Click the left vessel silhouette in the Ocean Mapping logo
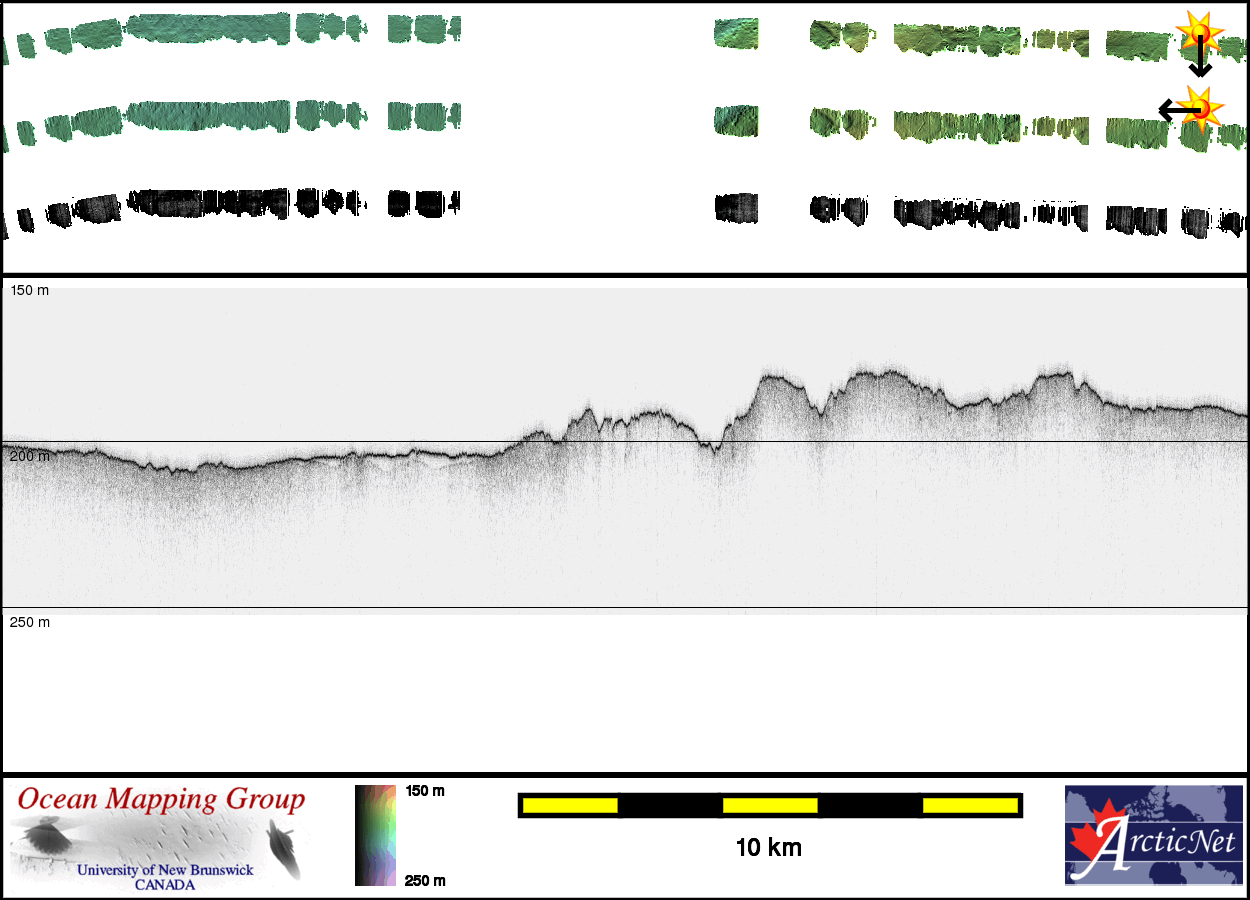 click(x=43, y=836)
